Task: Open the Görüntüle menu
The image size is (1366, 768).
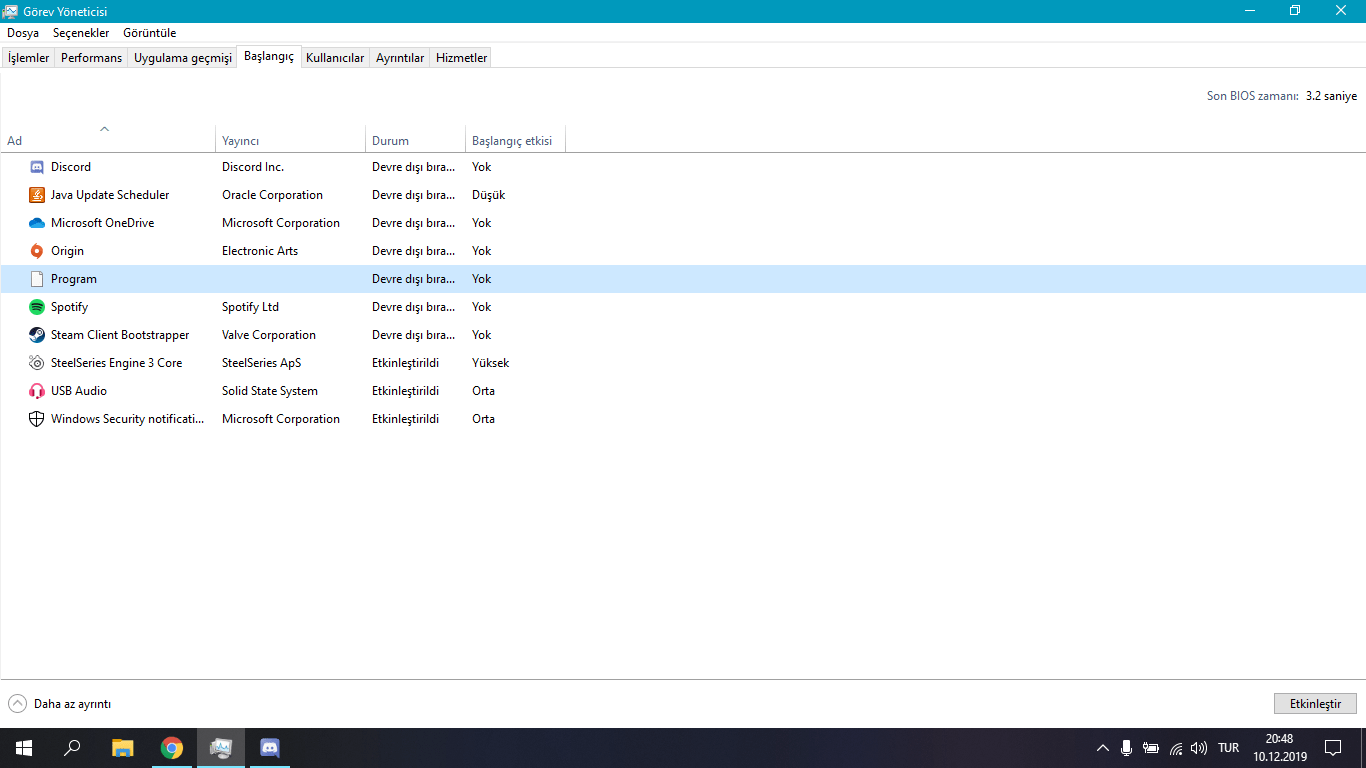Action: (x=149, y=33)
